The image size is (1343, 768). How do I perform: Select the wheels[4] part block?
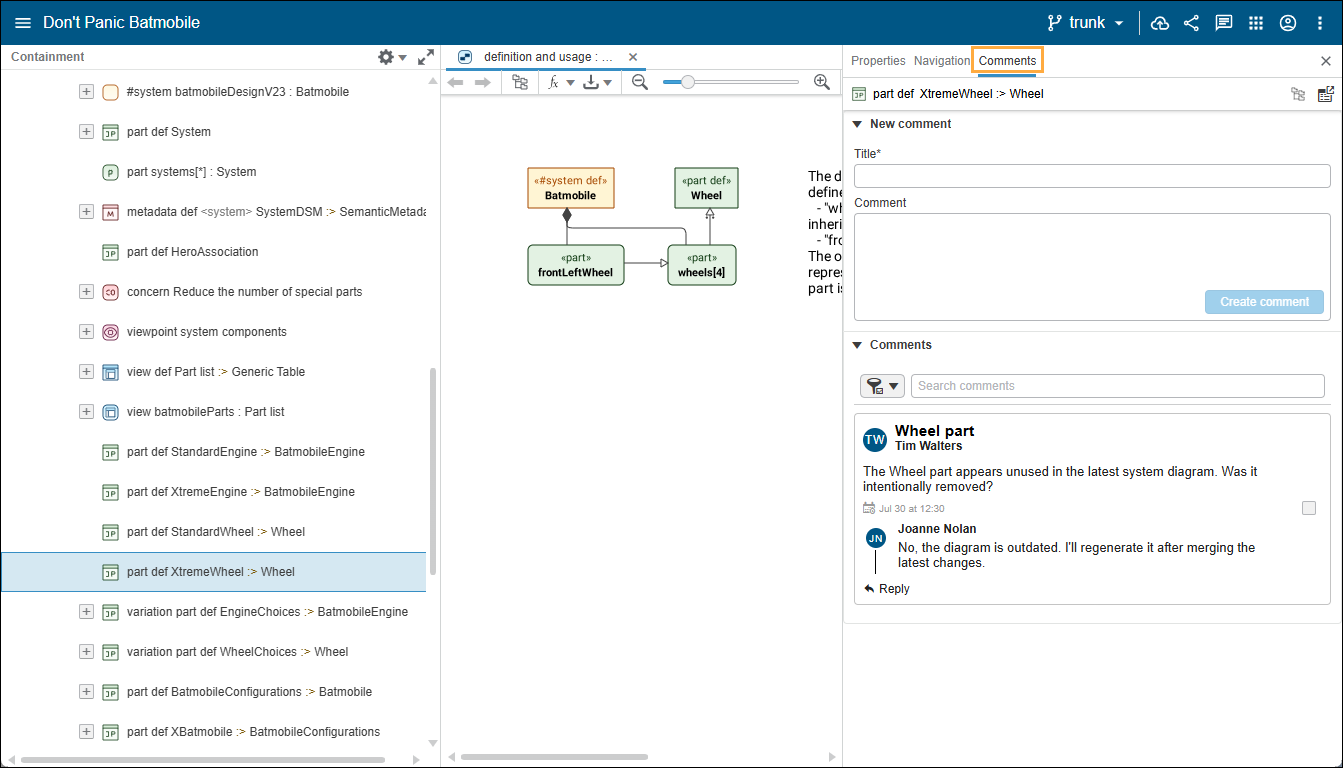pyautogui.click(x=701, y=265)
